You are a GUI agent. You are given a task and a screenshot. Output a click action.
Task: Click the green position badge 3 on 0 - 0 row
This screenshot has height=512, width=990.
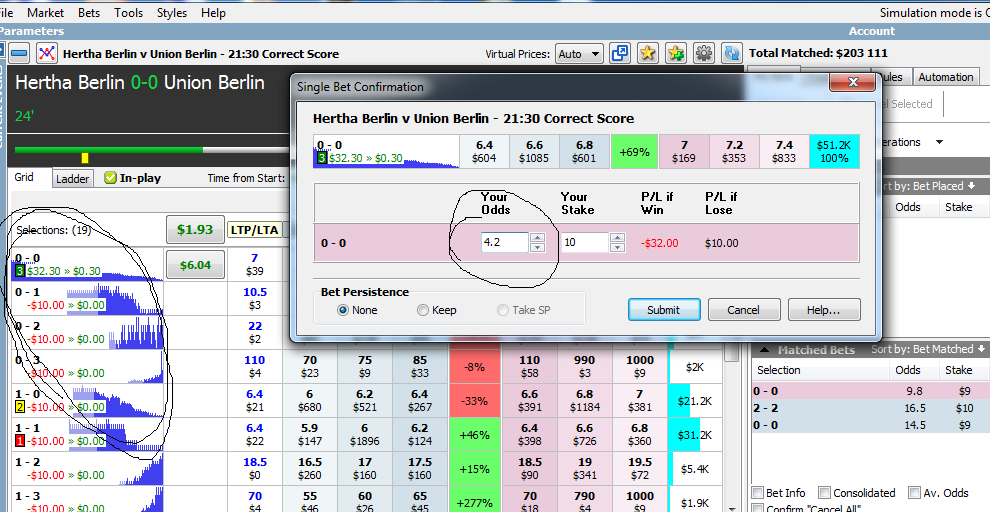pyautogui.click(x=20, y=271)
